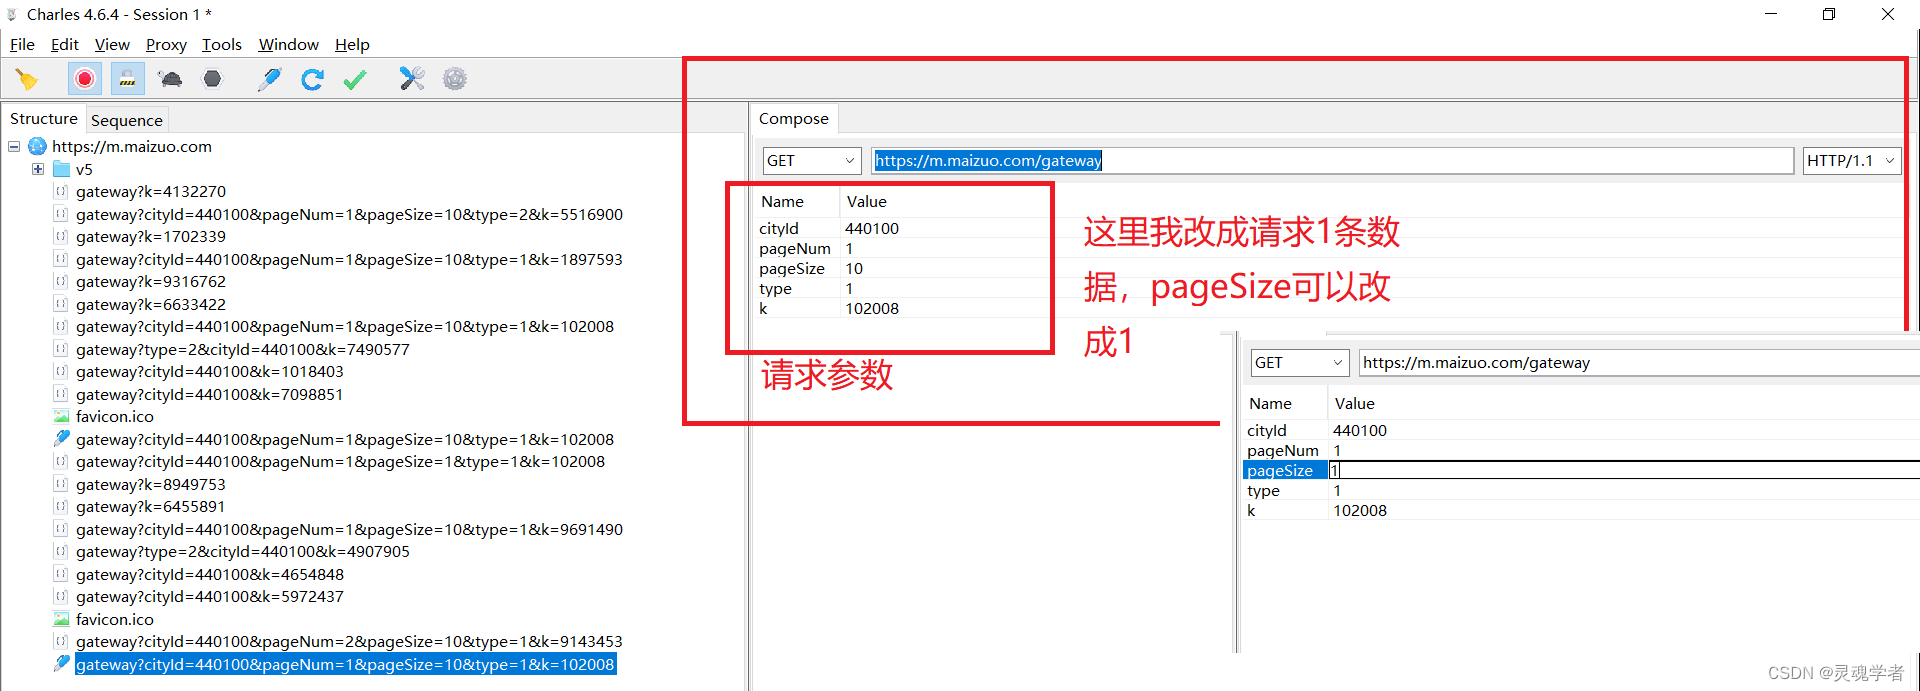Select gateway?type=2&cityId=440100&k=7490577
The image size is (1920, 691).
pos(243,349)
